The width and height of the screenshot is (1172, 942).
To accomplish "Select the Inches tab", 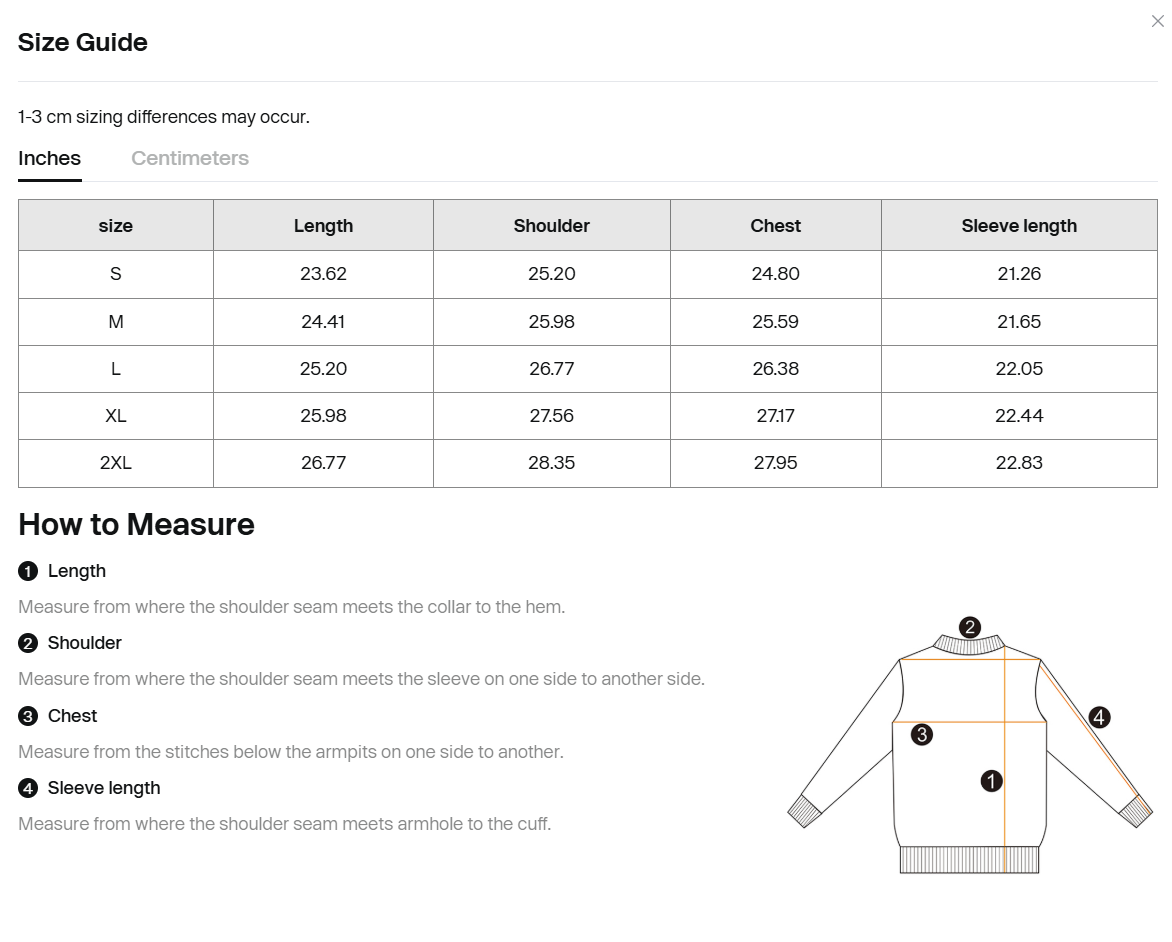I will pos(49,158).
